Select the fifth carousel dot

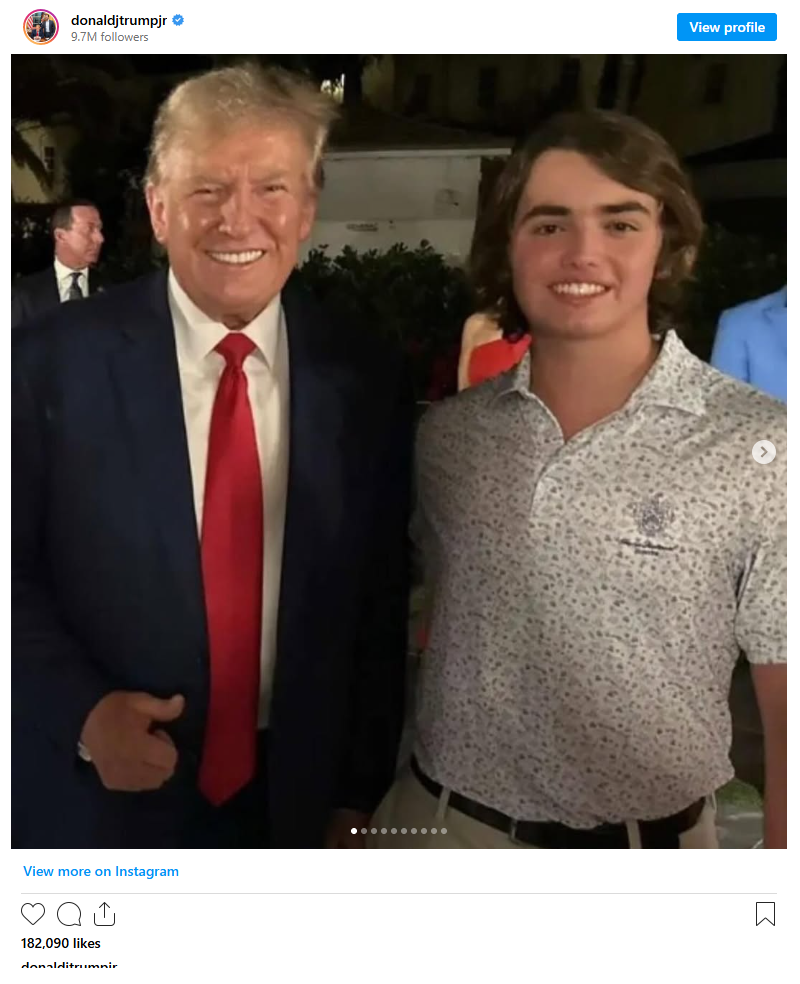(394, 831)
